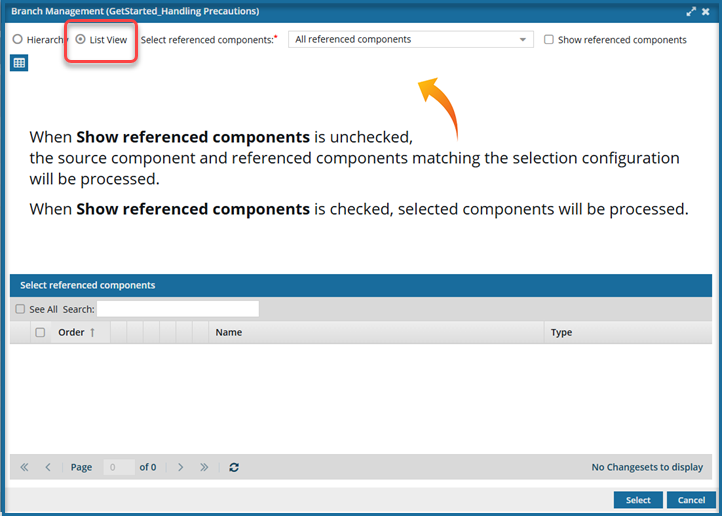Go to previous page arrow

pos(47,467)
